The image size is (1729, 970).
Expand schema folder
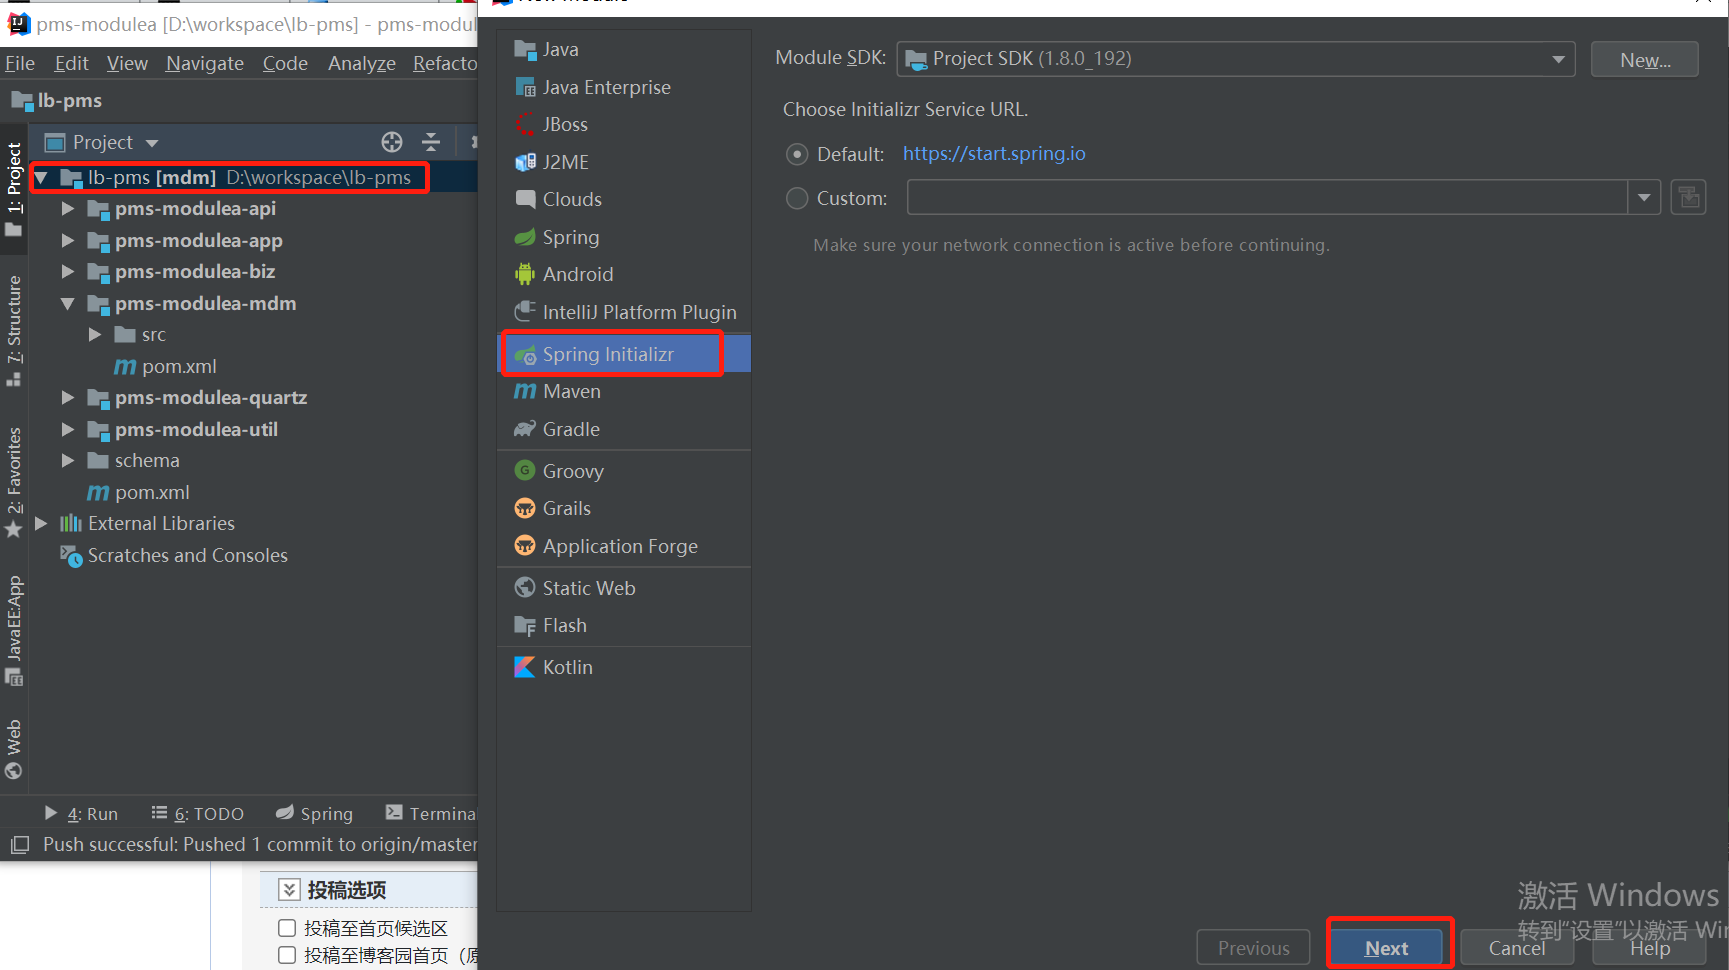tap(68, 460)
